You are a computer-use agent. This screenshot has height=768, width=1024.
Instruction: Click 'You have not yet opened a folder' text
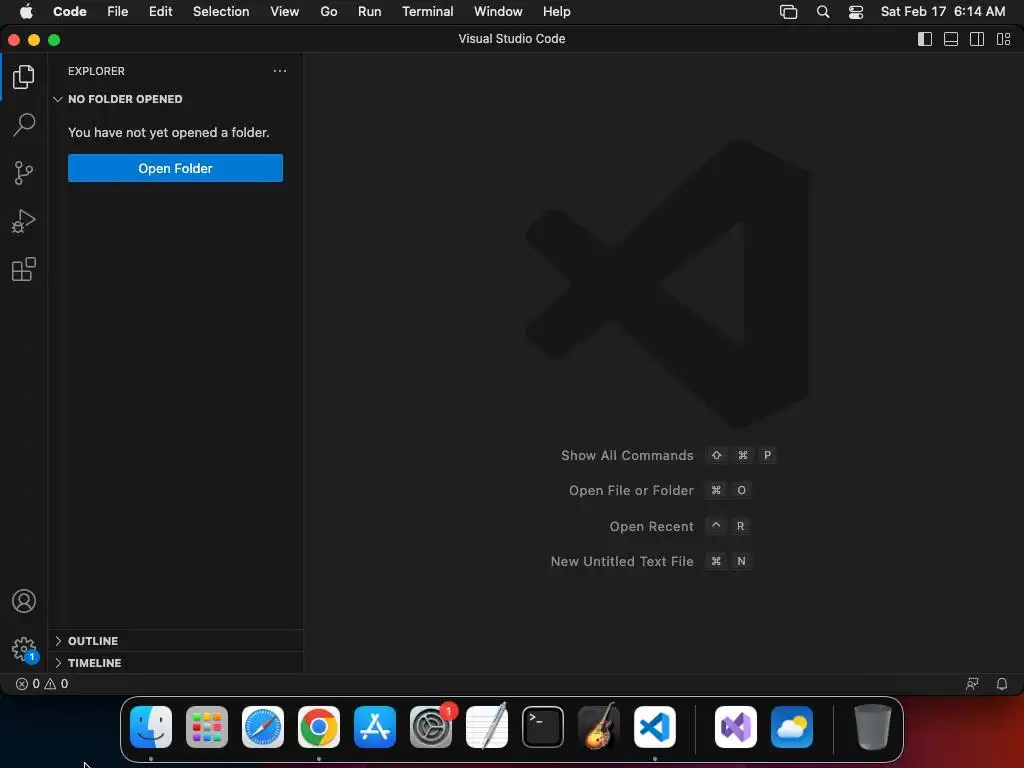(x=168, y=133)
